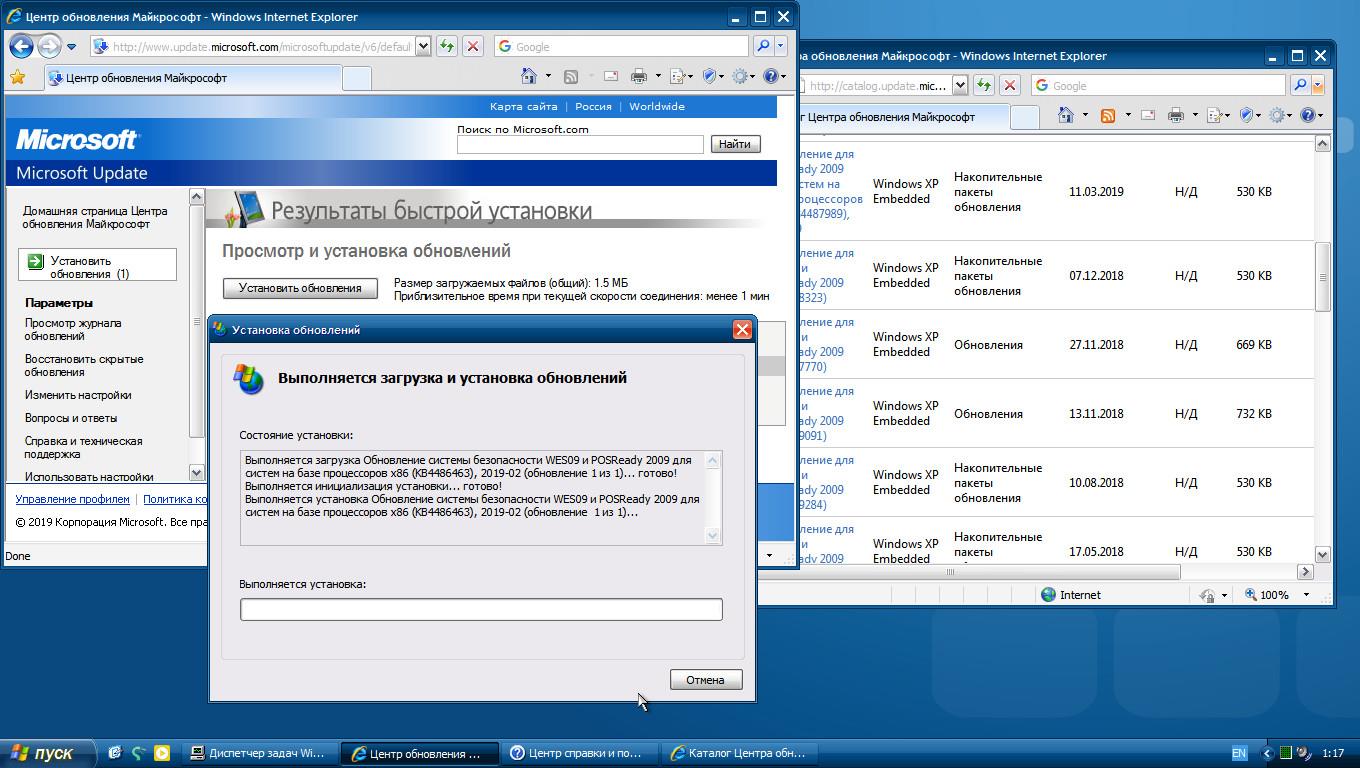Open Управление профилем link

point(72,499)
